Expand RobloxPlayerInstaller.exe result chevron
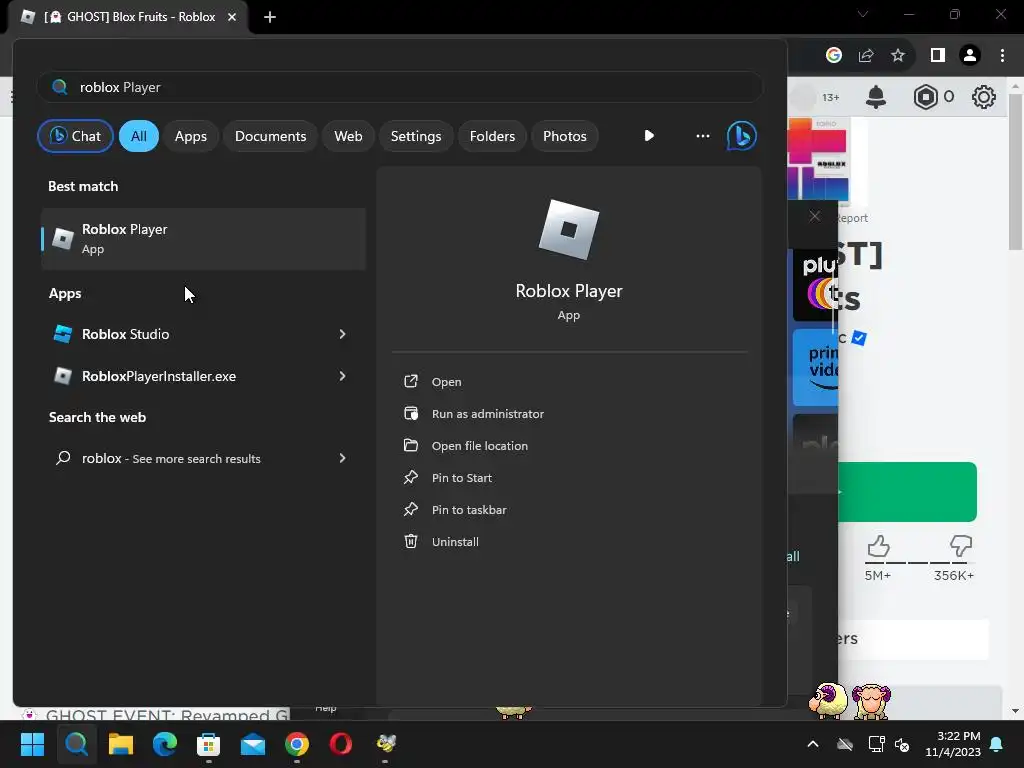Viewport: 1024px width, 768px height. click(342, 376)
